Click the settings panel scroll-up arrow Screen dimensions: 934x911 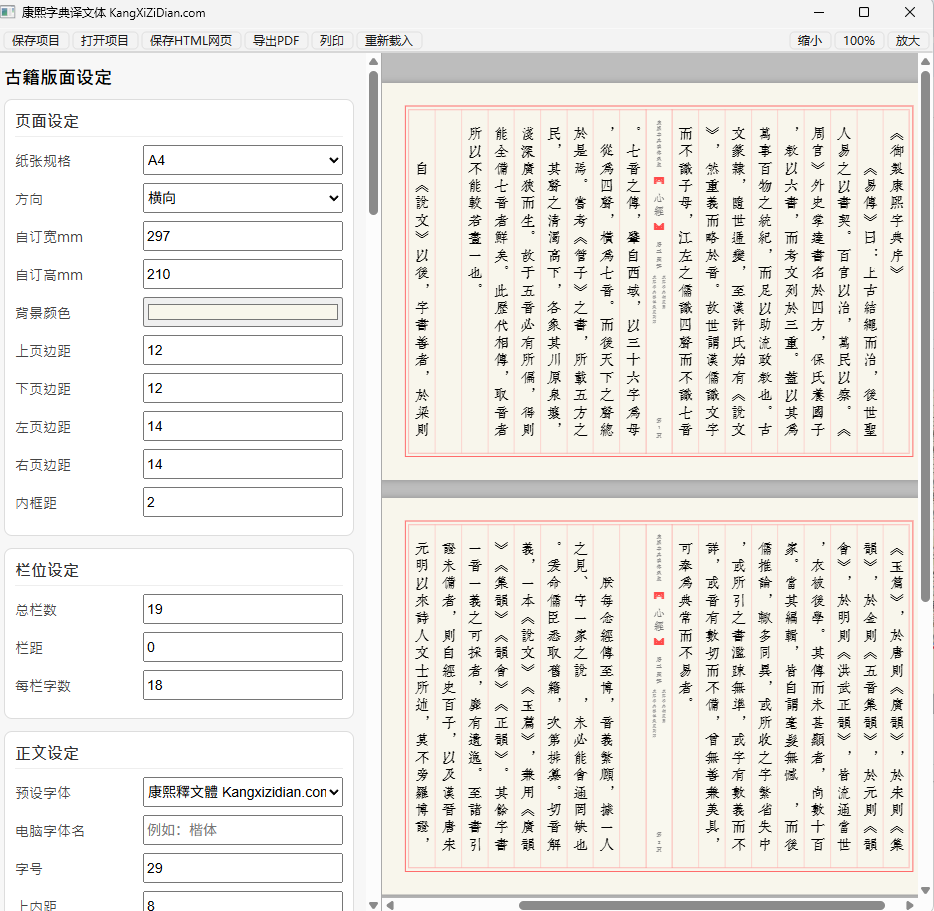373,61
